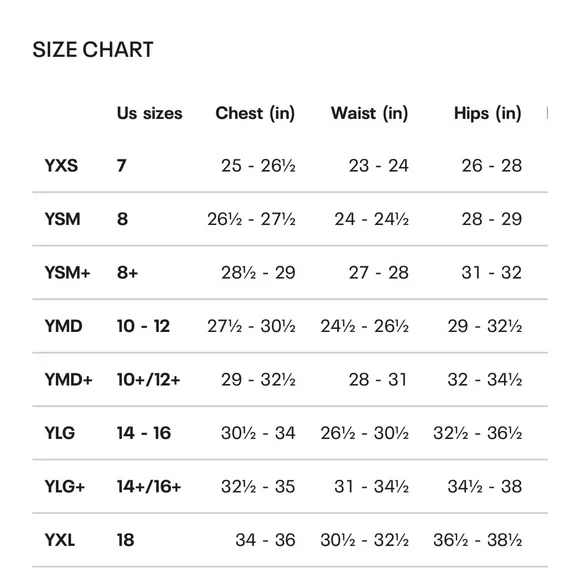
Task: Click hips value 36½ - 38½
Action: pos(478,540)
